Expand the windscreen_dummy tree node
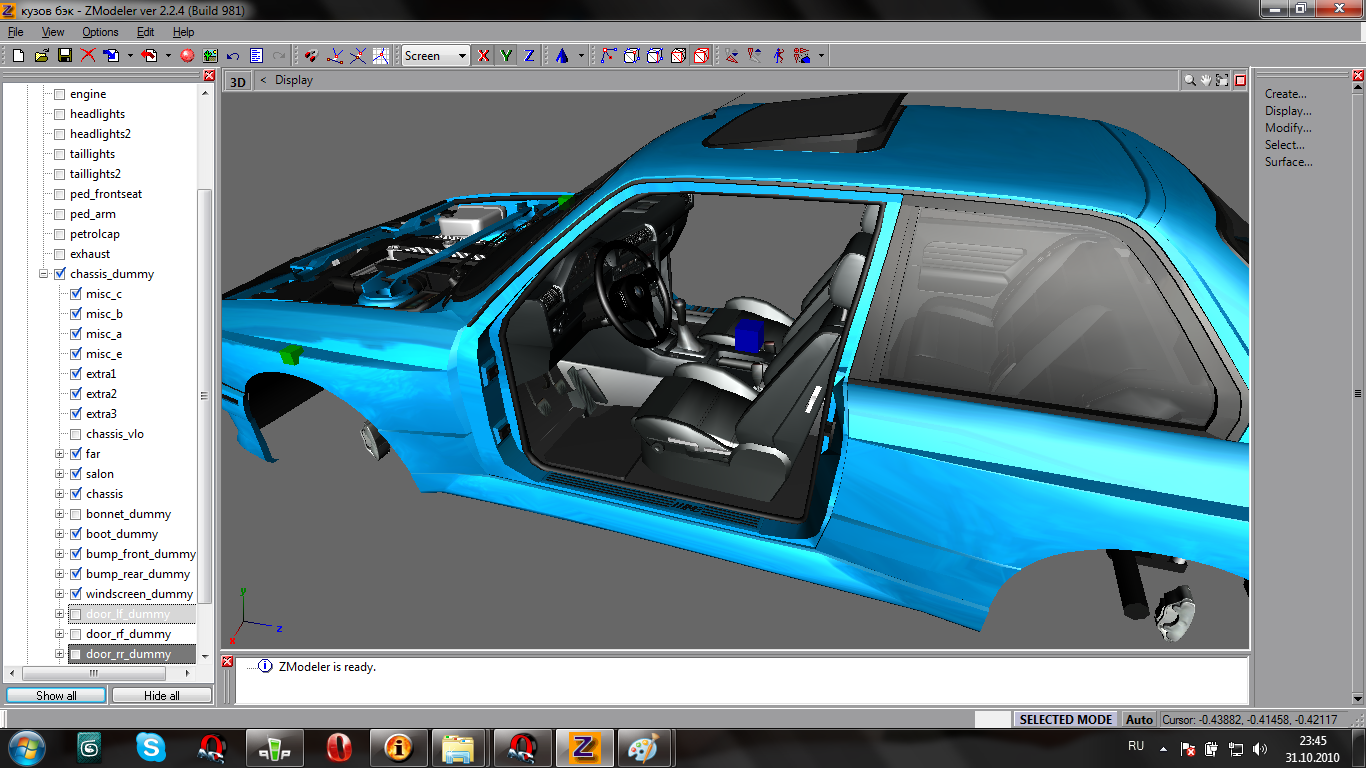The height and width of the screenshot is (768, 1366). [60, 594]
